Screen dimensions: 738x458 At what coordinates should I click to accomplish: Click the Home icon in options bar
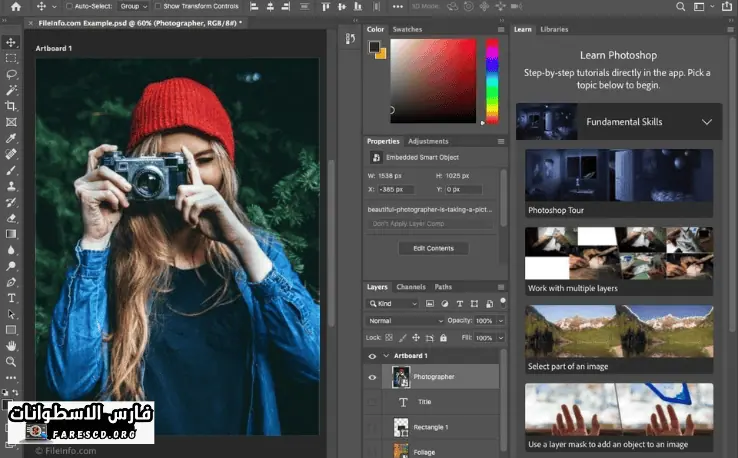[x=15, y=6]
